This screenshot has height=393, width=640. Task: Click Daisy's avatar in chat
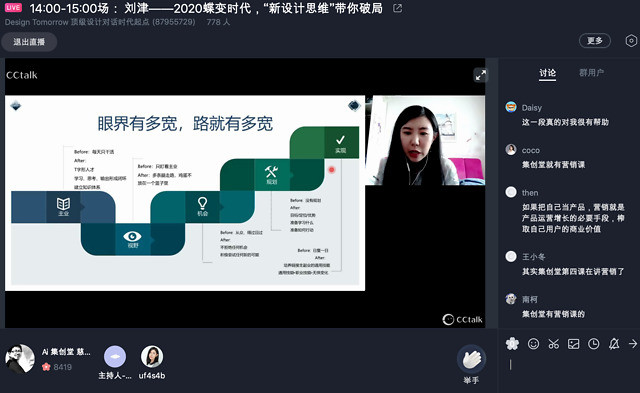pyautogui.click(x=511, y=107)
